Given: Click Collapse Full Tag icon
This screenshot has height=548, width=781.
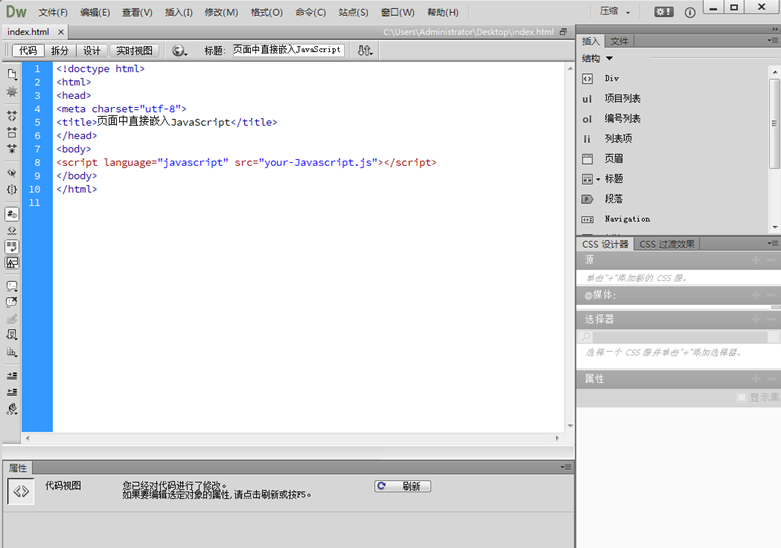Looking at the screenshot, I should (12, 116).
